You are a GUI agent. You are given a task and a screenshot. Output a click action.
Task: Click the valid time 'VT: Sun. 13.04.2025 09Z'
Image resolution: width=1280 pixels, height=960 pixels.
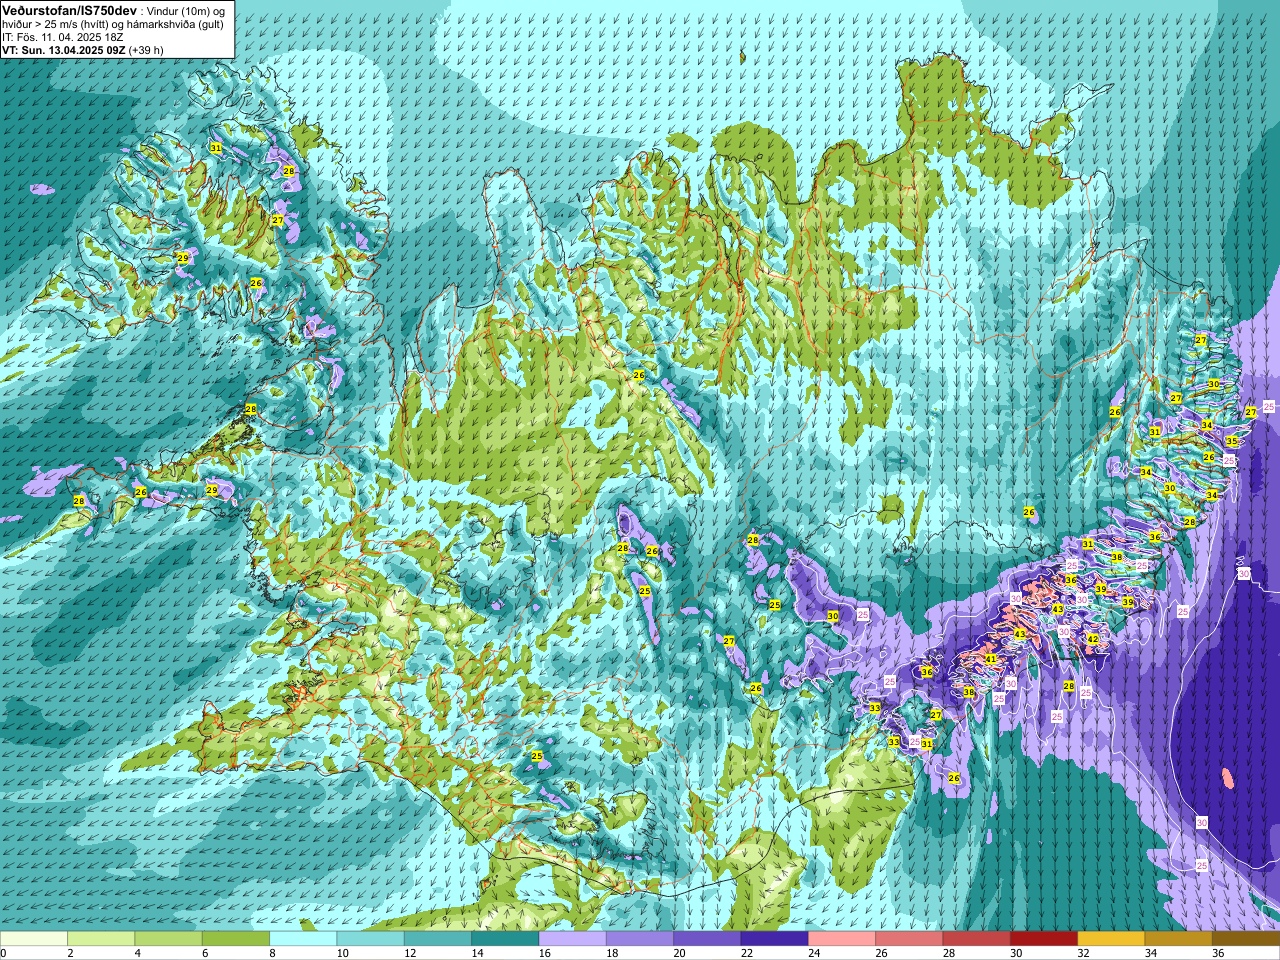point(63,50)
